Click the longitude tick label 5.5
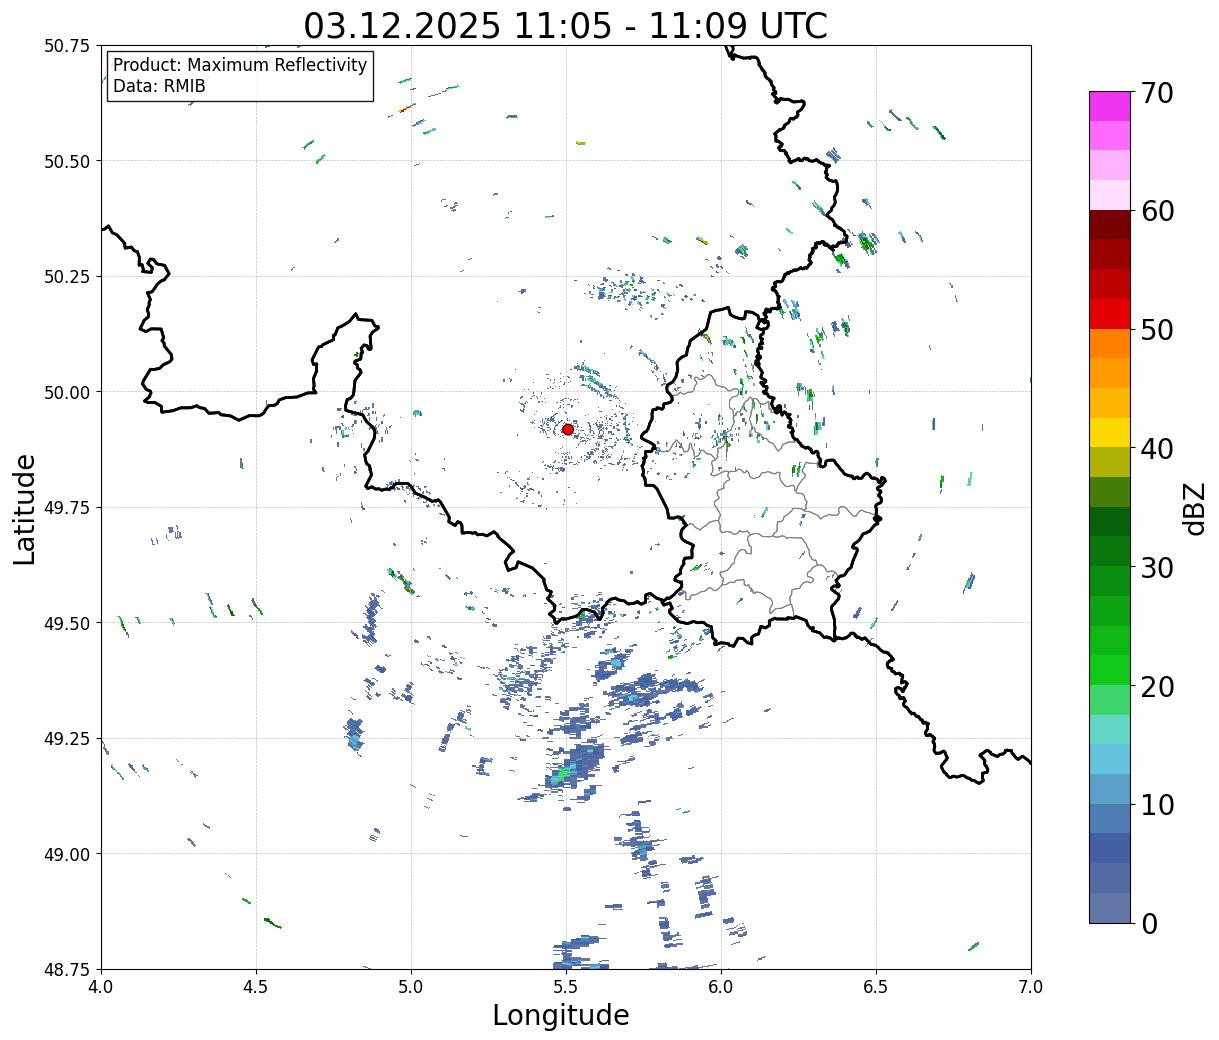 coord(566,987)
